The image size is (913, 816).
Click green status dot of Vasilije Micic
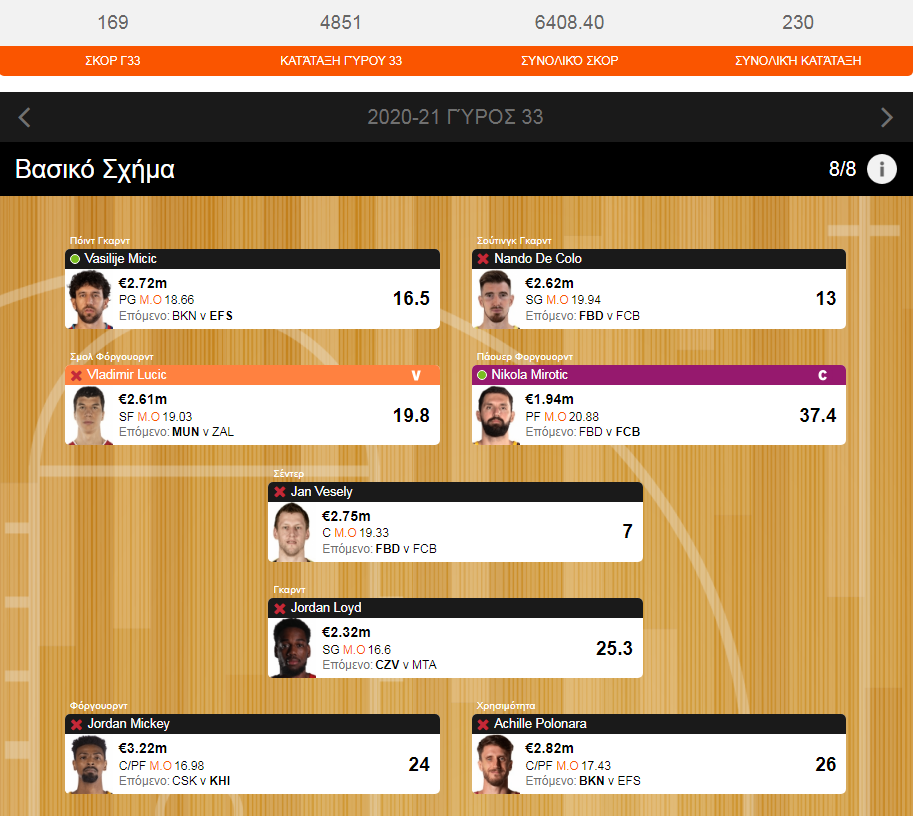pyautogui.click(x=75, y=259)
